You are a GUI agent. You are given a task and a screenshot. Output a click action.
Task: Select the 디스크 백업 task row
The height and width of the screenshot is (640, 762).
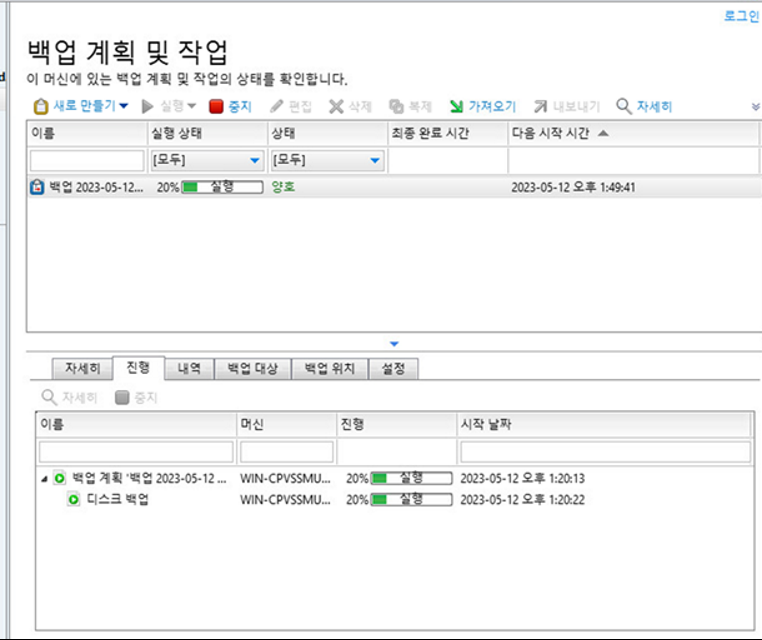395,500
